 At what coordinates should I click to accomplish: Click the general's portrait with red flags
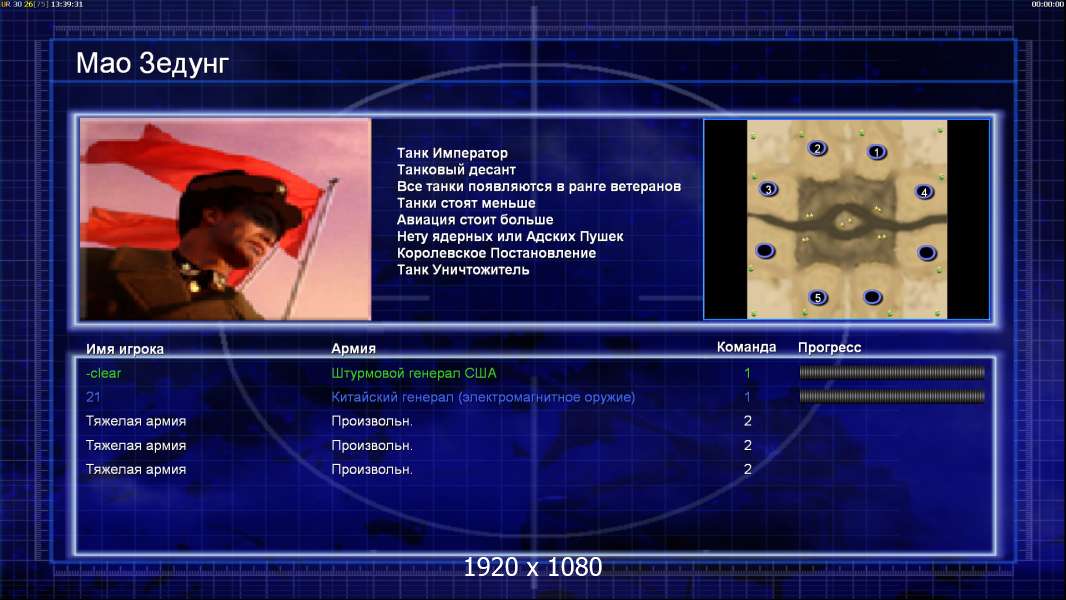click(226, 219)
